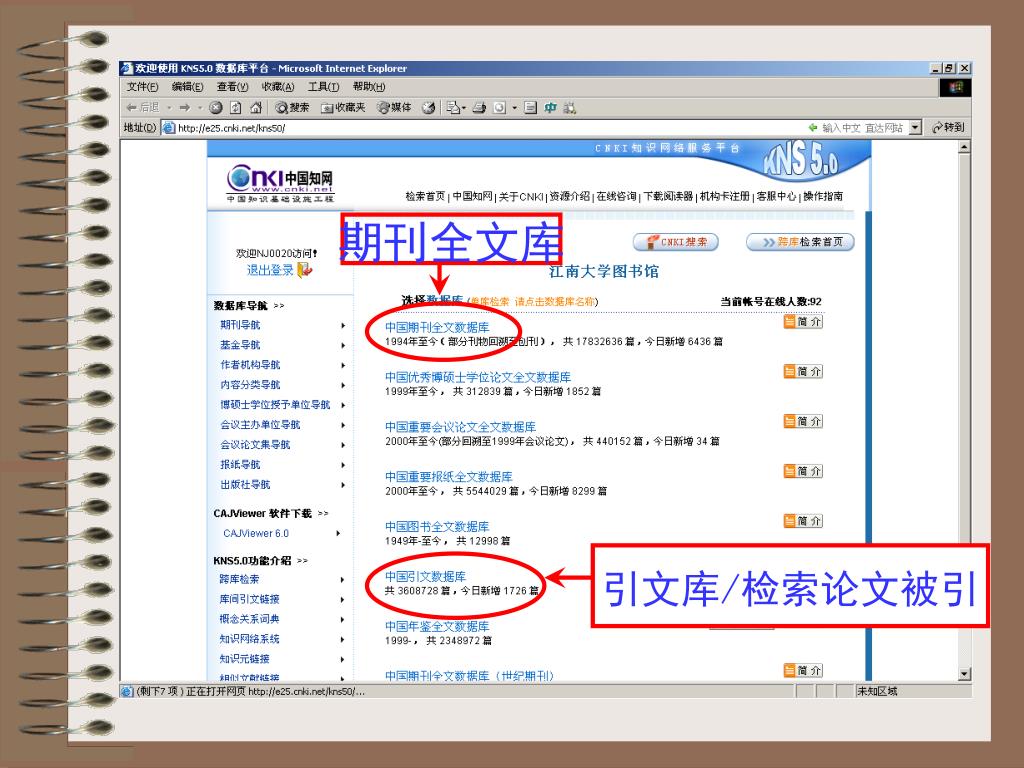
Task: Click the 跨库检索首页 button
Action: 801,242
